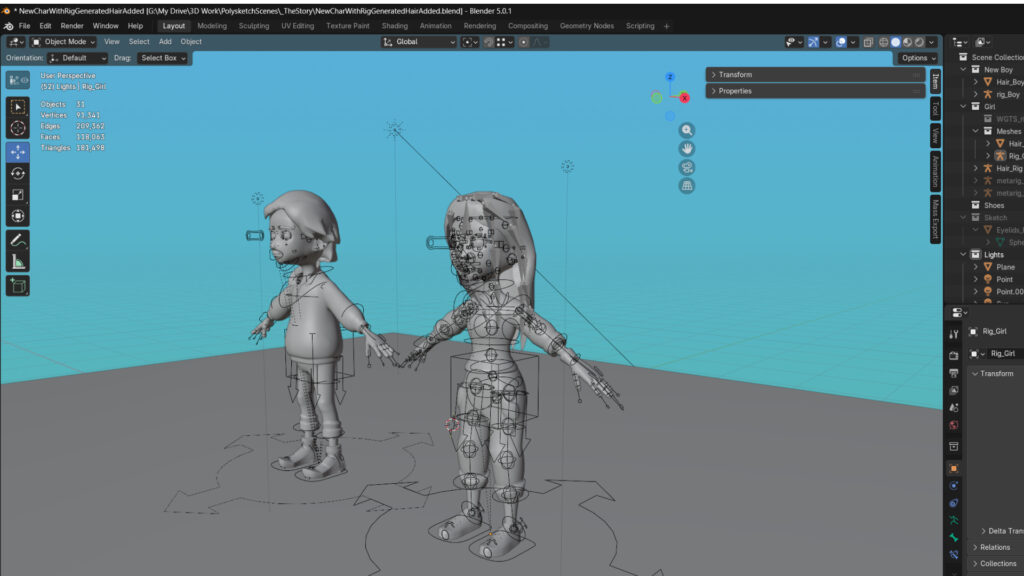The width and height of the screenshot is (1024, 576).
Task: Expand the Relations section
Action: click(x=994, y=547)
